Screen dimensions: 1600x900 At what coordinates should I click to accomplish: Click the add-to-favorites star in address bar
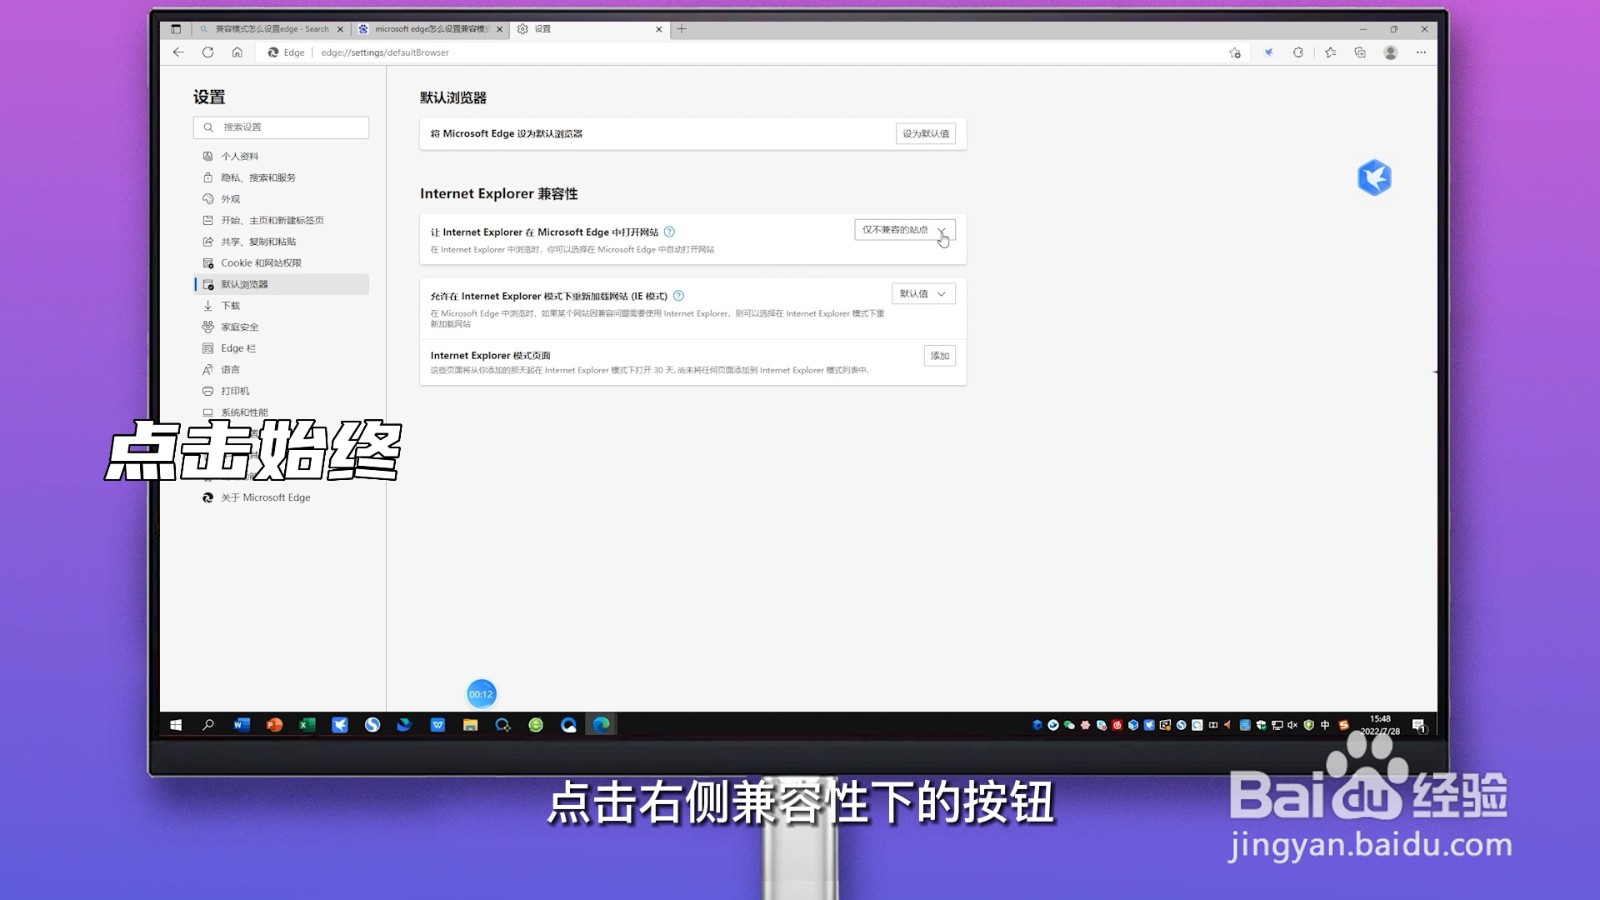coord(1235,53)
